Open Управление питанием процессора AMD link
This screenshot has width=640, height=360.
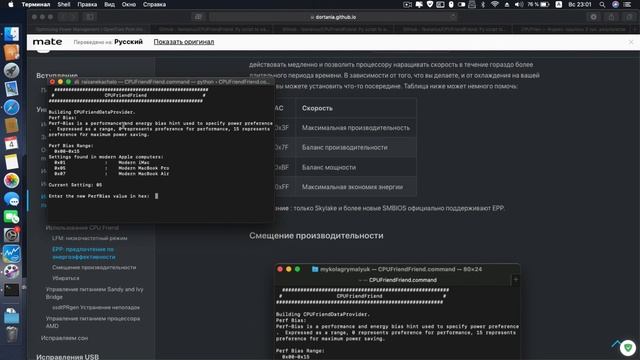(x=93, y=322)
